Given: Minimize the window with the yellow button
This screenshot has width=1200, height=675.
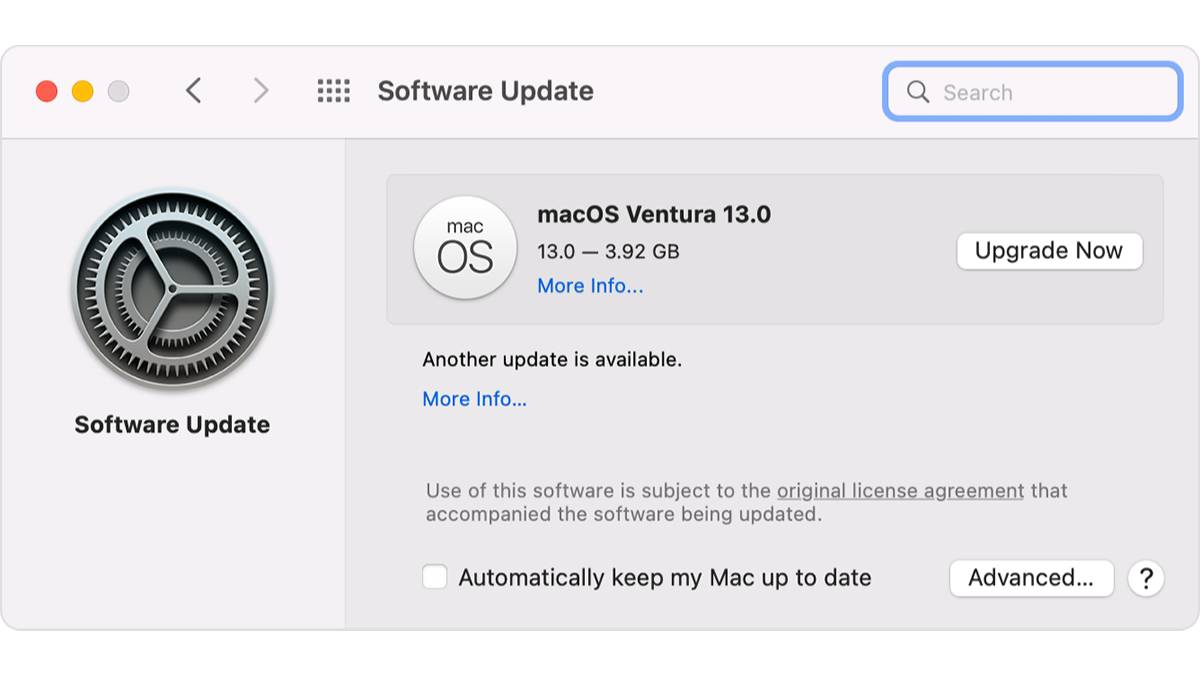Looking at the screenshot, I should 82,92.
